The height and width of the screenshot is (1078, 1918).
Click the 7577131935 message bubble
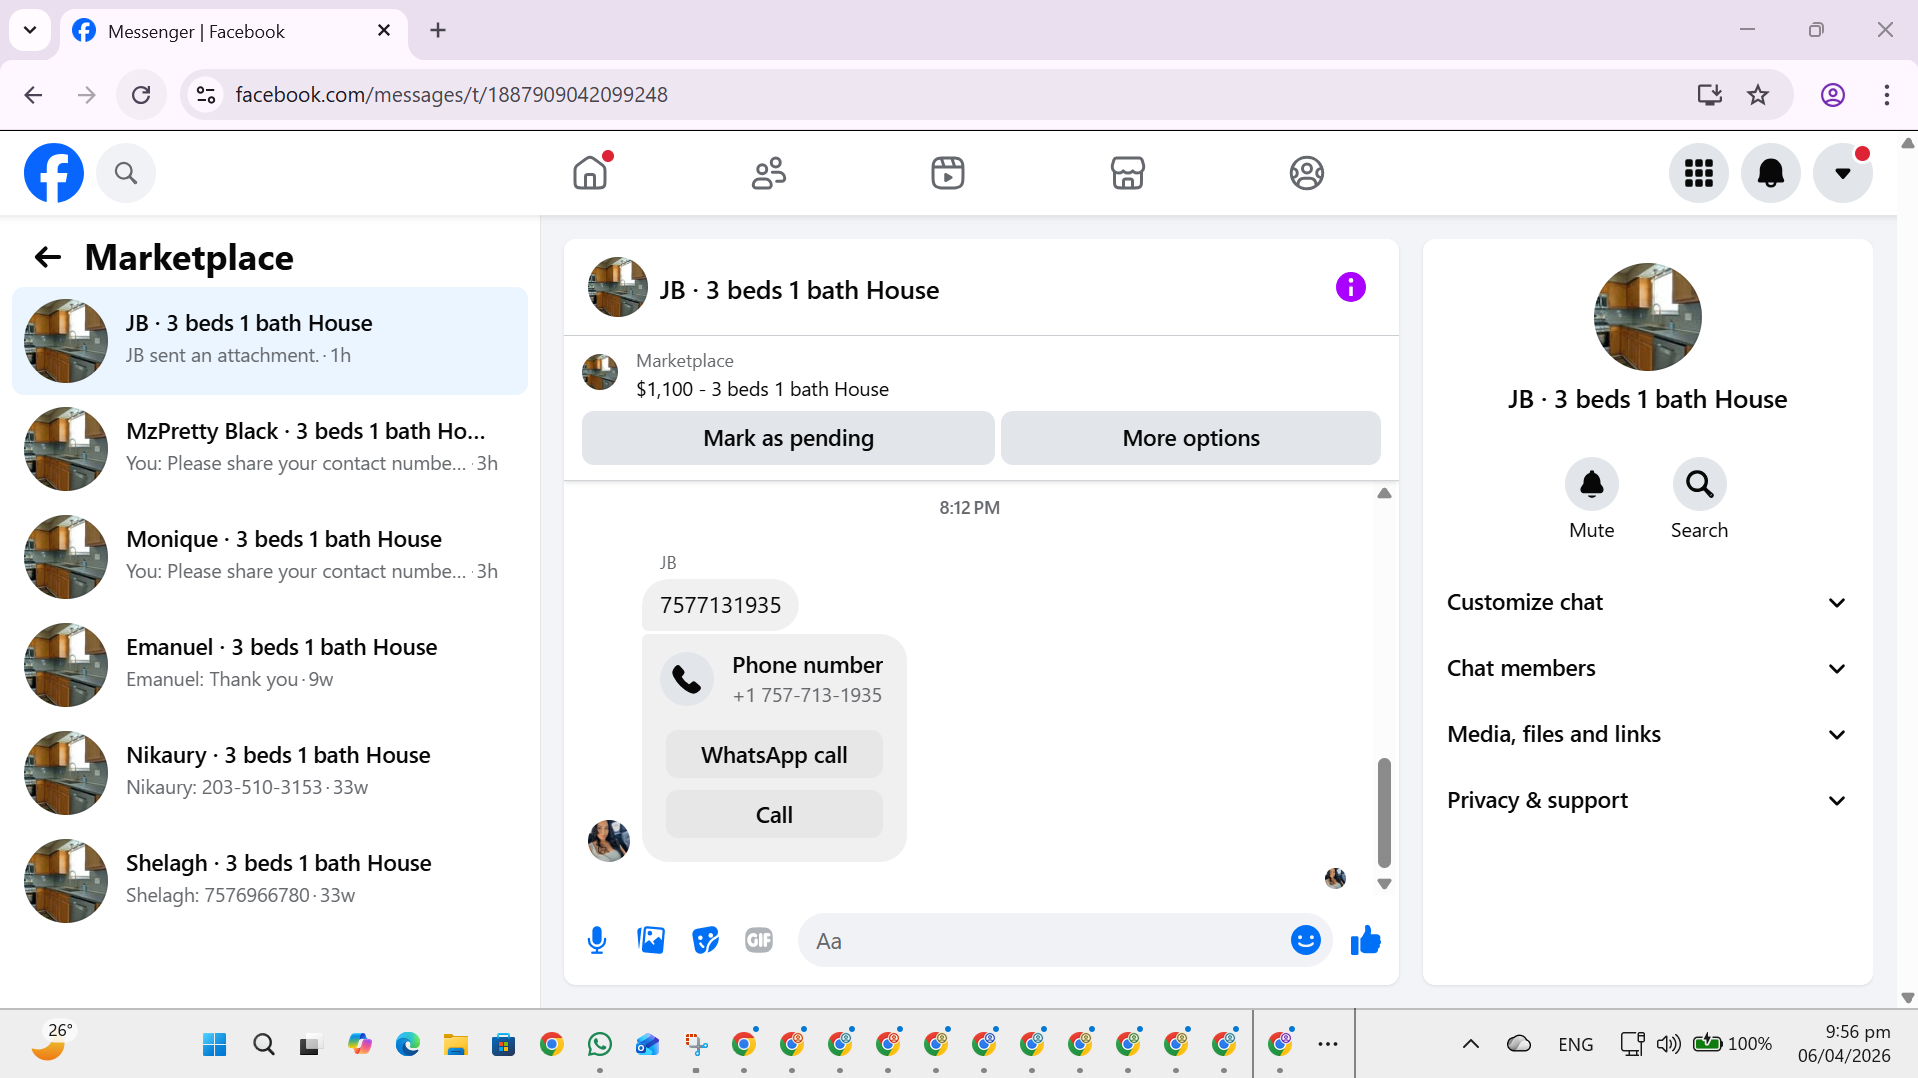pyautogui.click(x=720, y=605)
